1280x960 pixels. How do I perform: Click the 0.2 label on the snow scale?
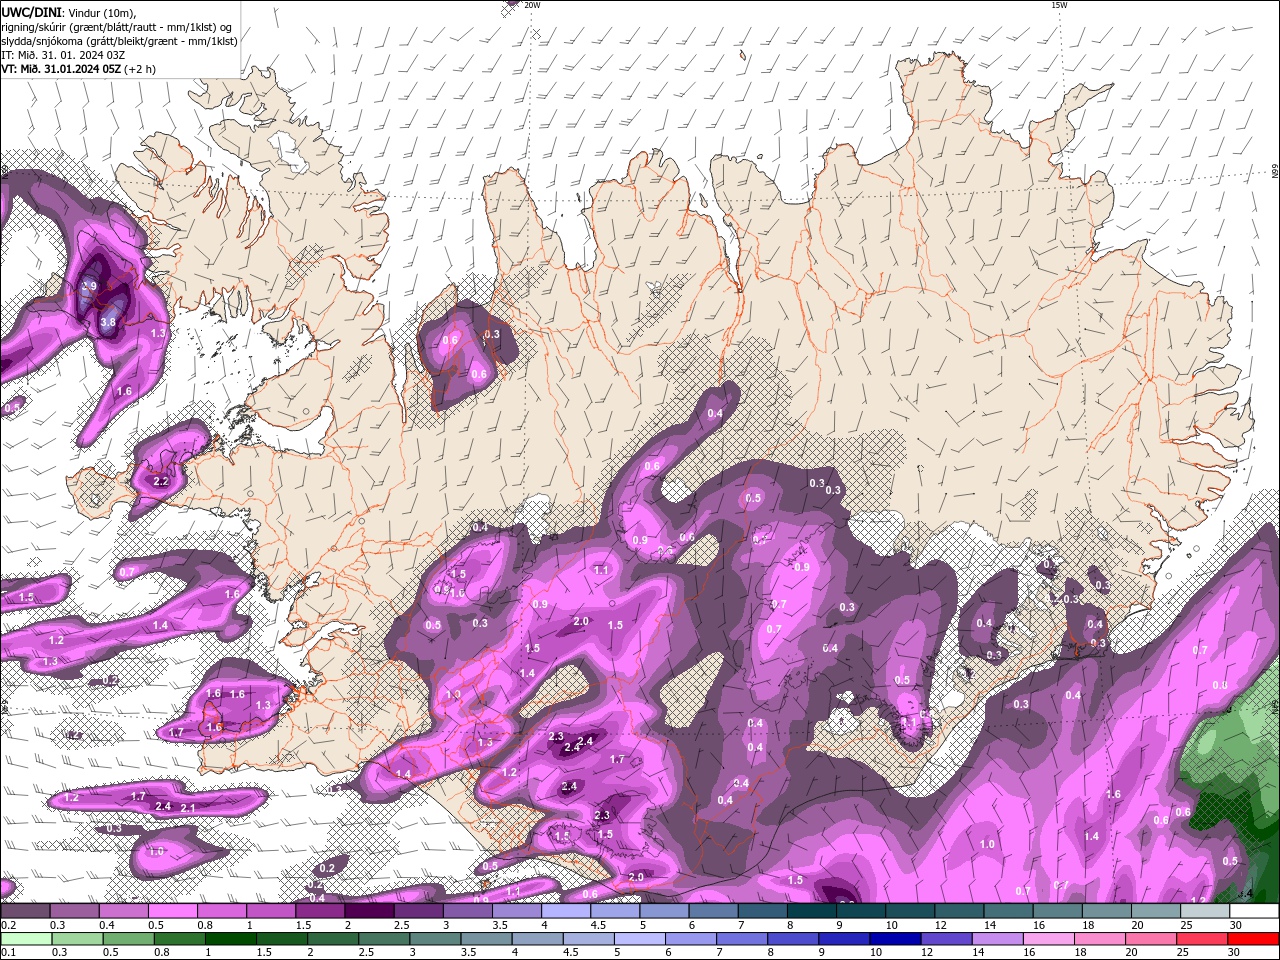(8, 925)
